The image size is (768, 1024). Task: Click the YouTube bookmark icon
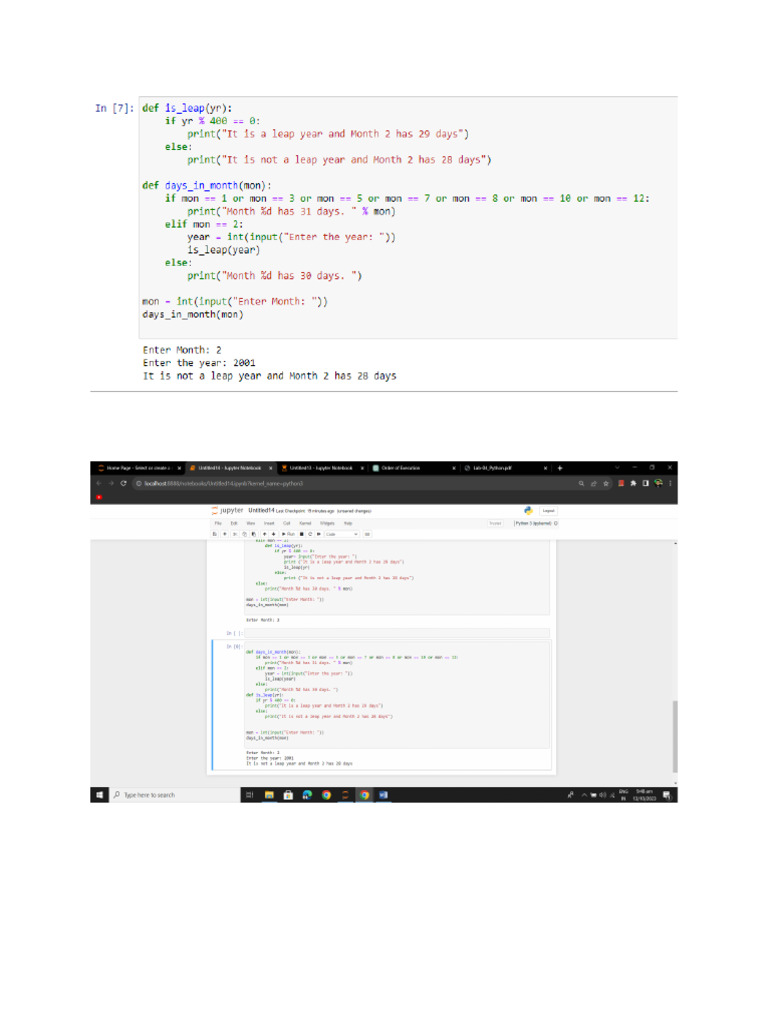coord(99,497)
